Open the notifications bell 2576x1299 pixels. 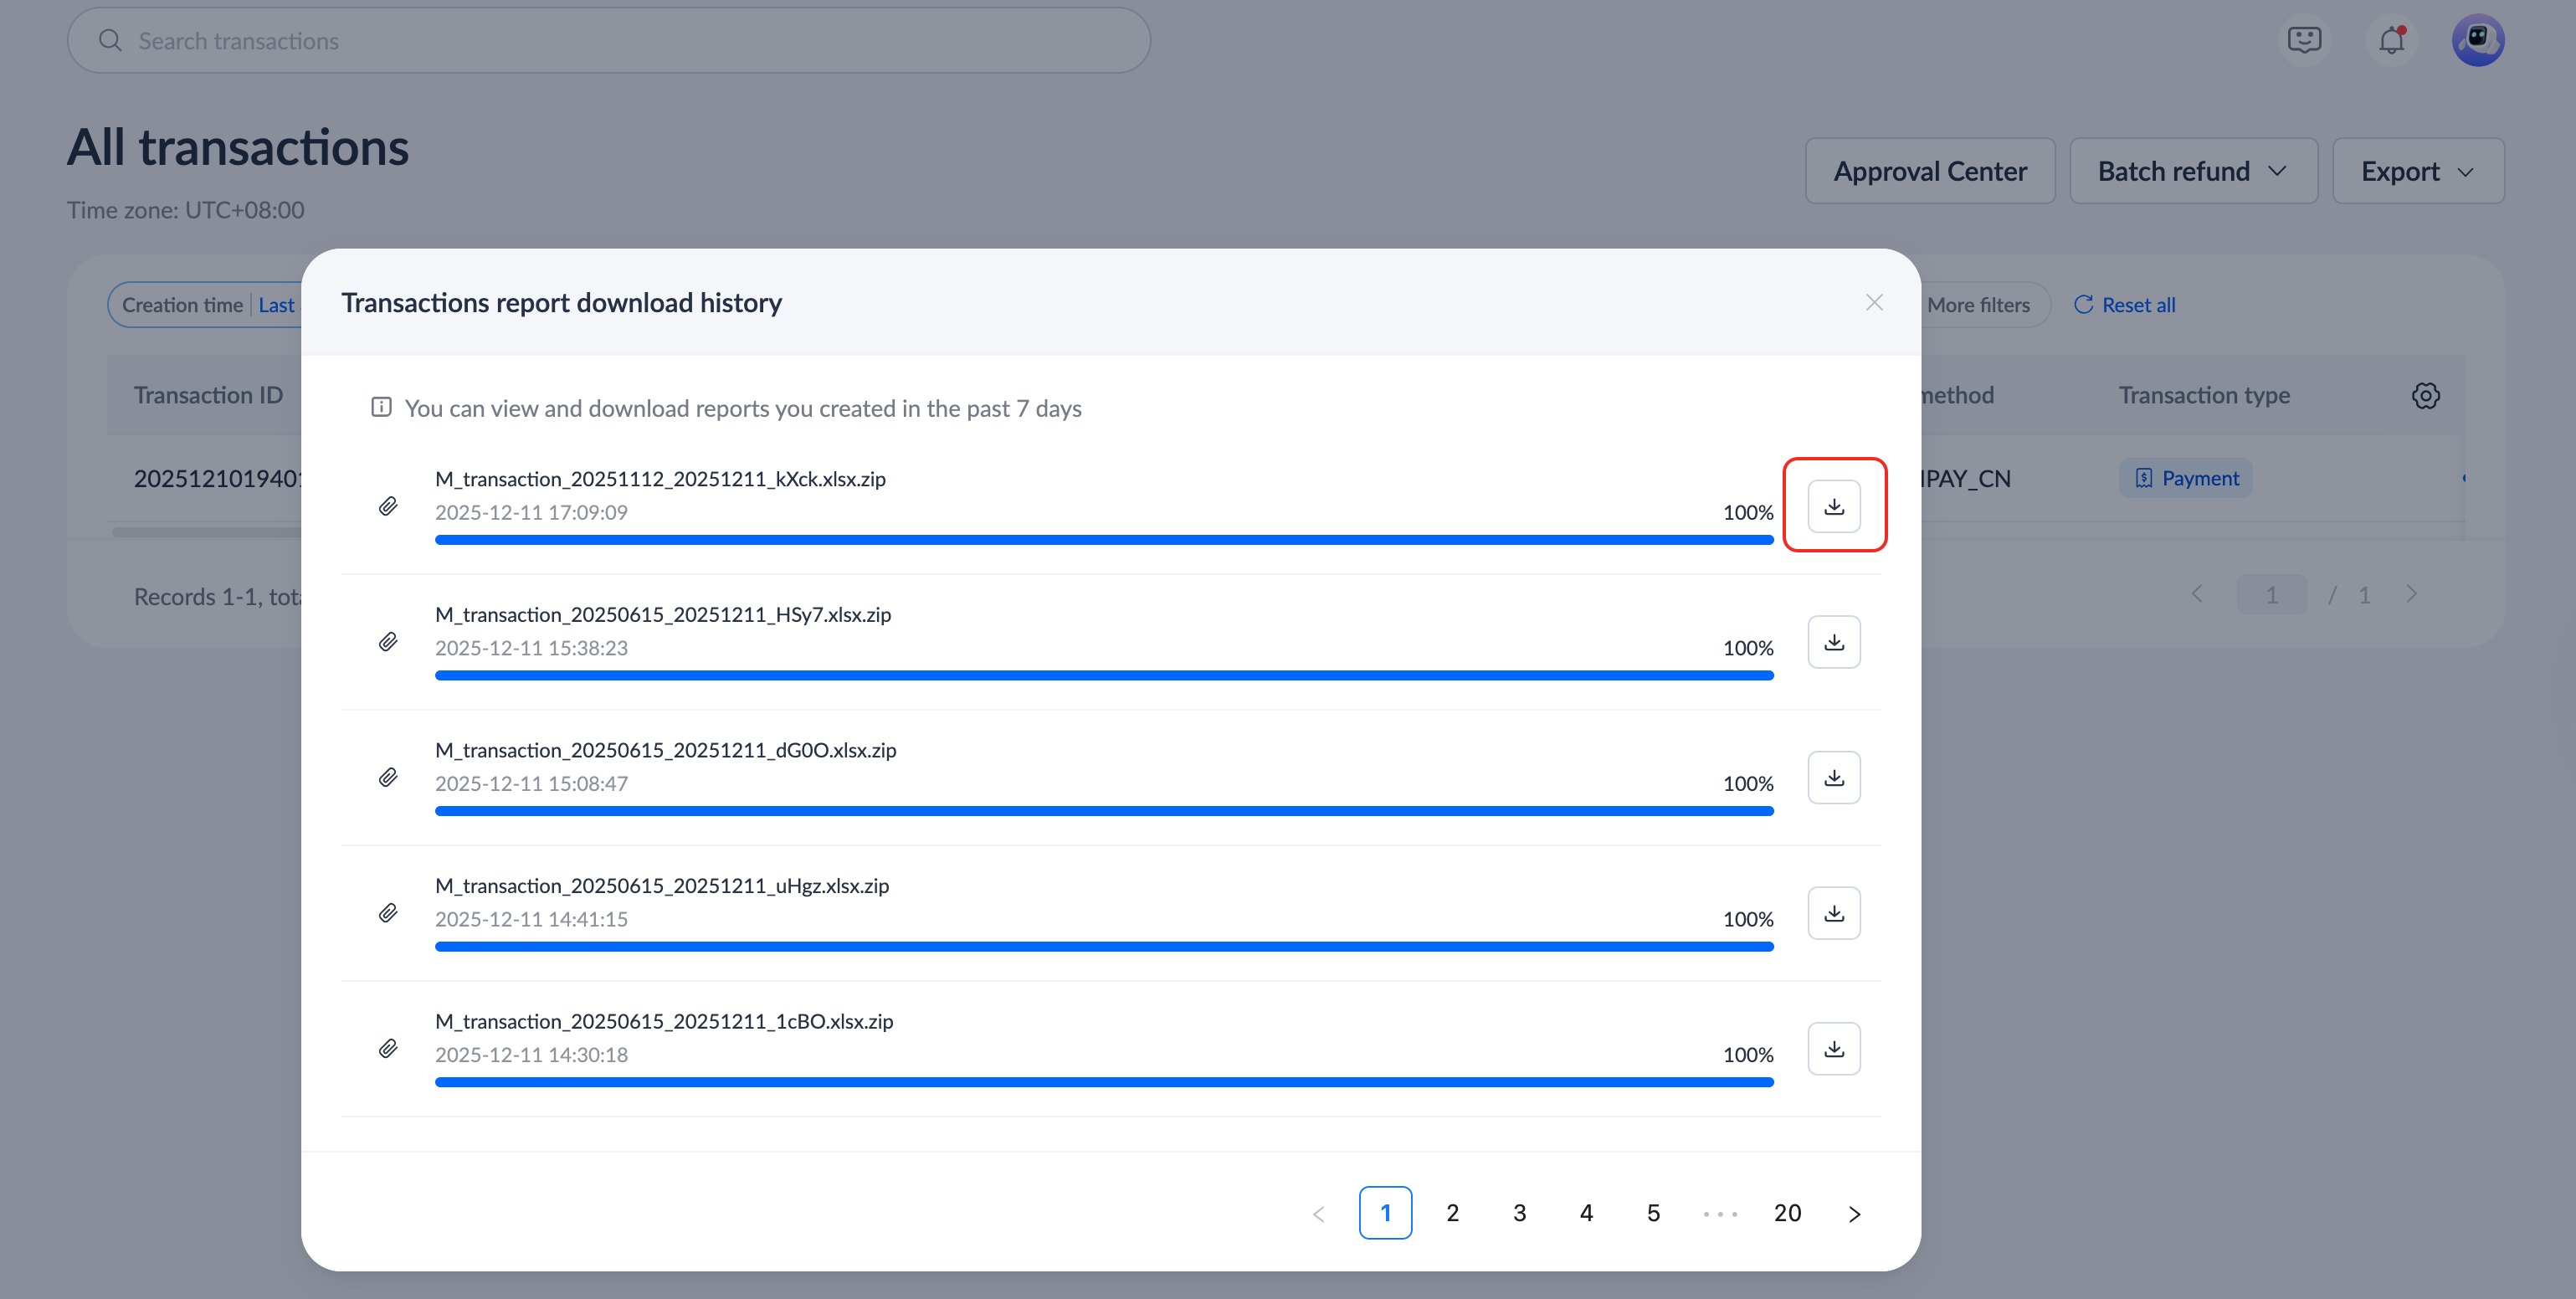tap(2391, 41)
